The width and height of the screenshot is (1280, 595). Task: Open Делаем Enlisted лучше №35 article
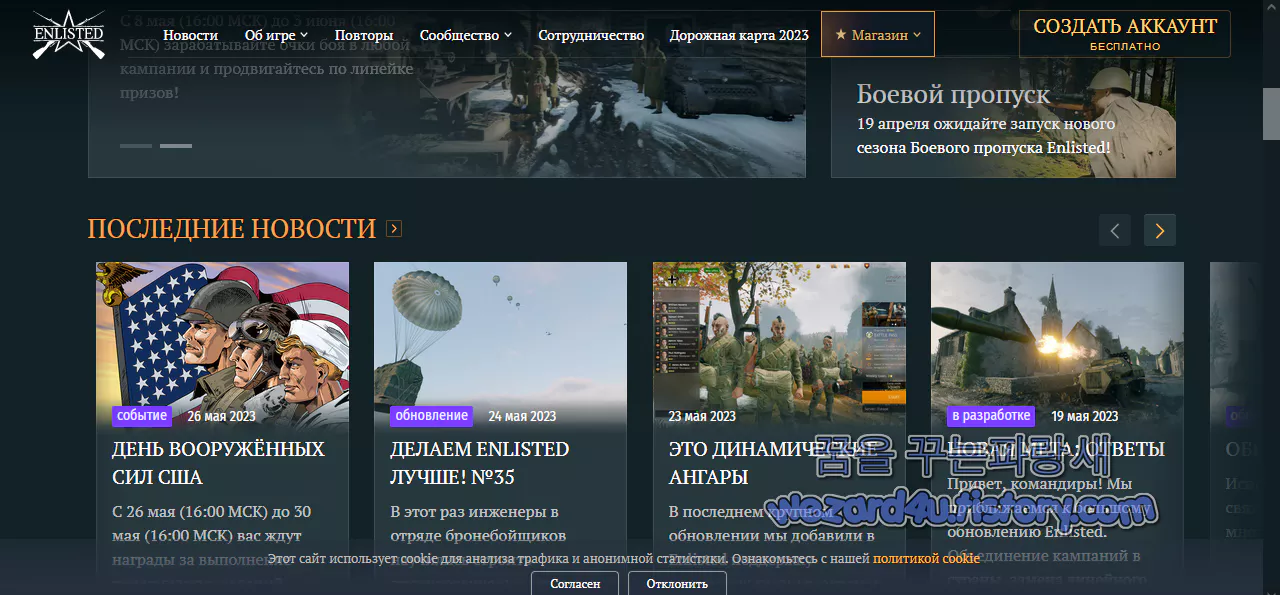pyautogui.click(x=480, y=463)
